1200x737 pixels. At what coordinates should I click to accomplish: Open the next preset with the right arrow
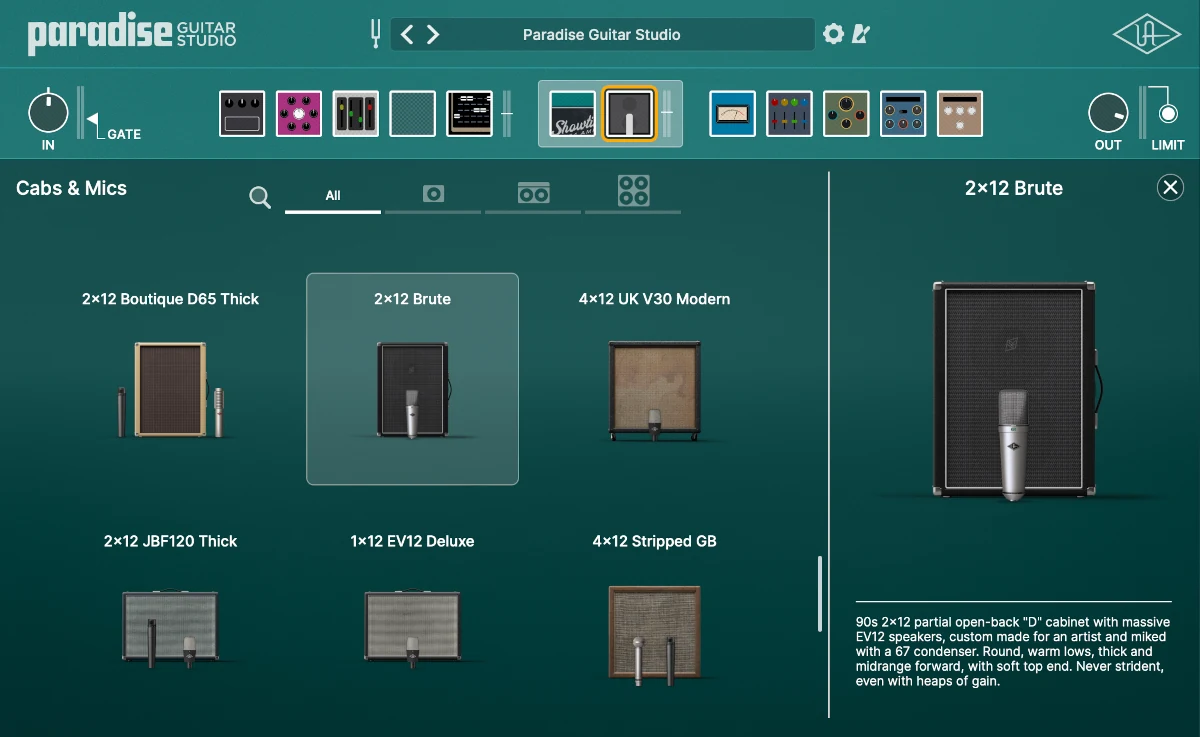(x=432, y=33)
